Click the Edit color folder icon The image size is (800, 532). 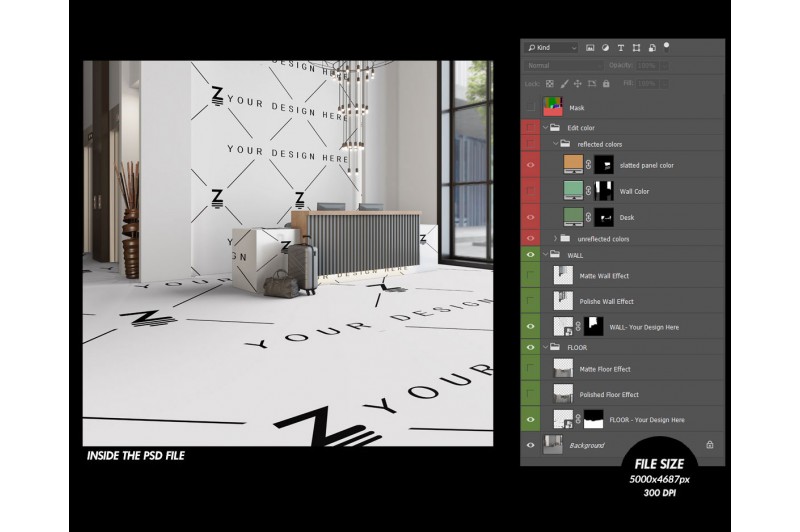[555, 128]
